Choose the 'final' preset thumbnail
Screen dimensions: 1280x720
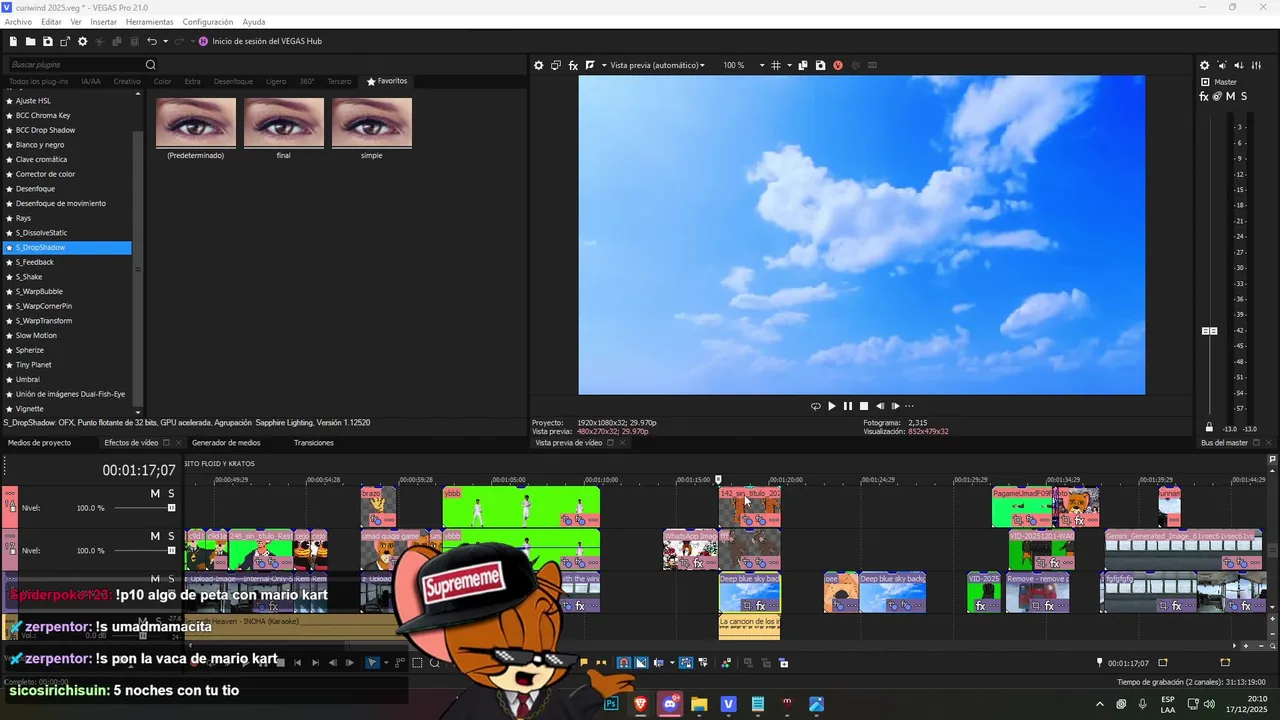(x=284, y=122)
